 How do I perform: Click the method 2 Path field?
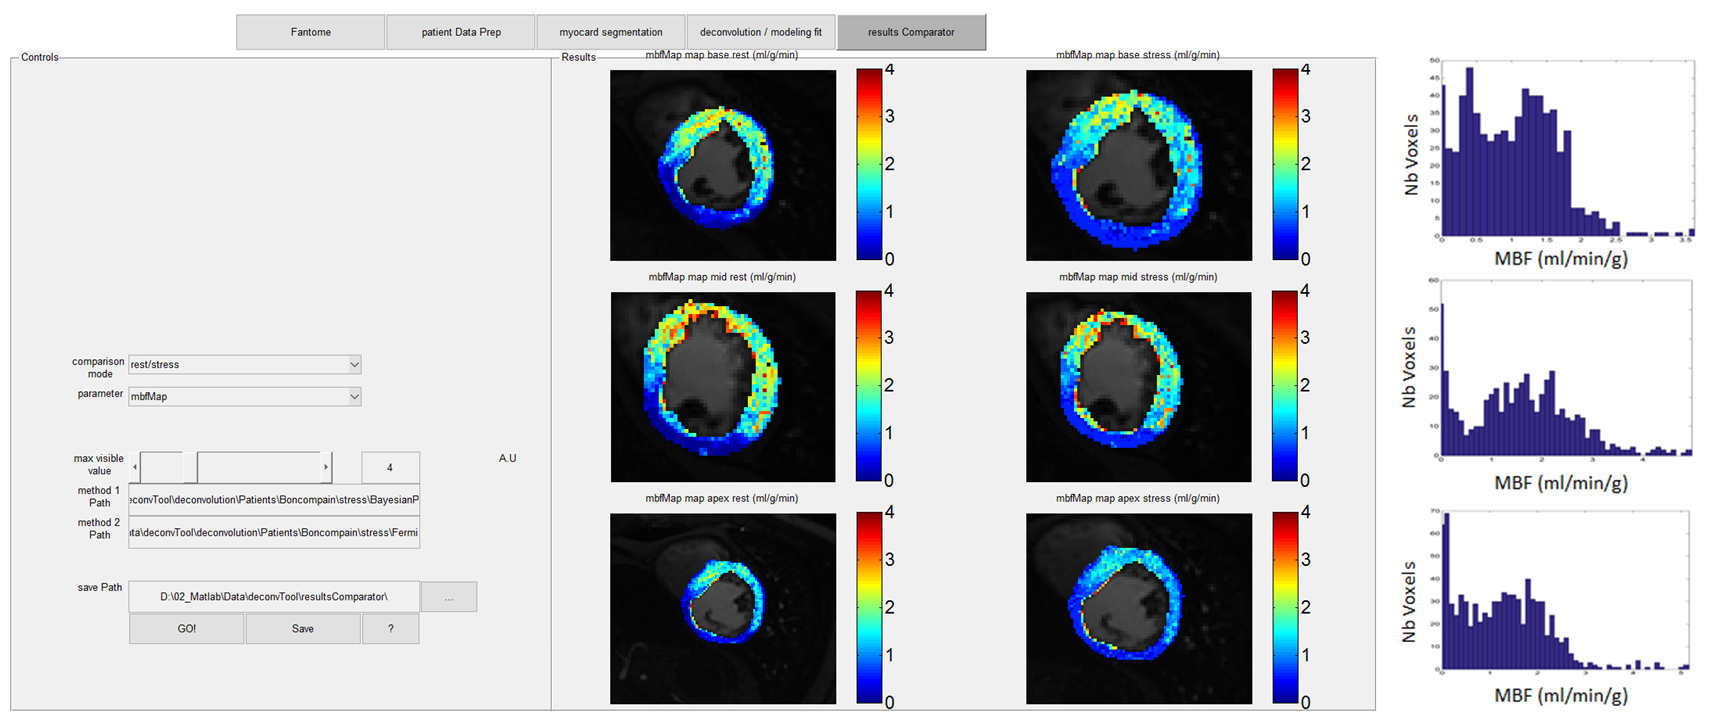coord(274,532)
